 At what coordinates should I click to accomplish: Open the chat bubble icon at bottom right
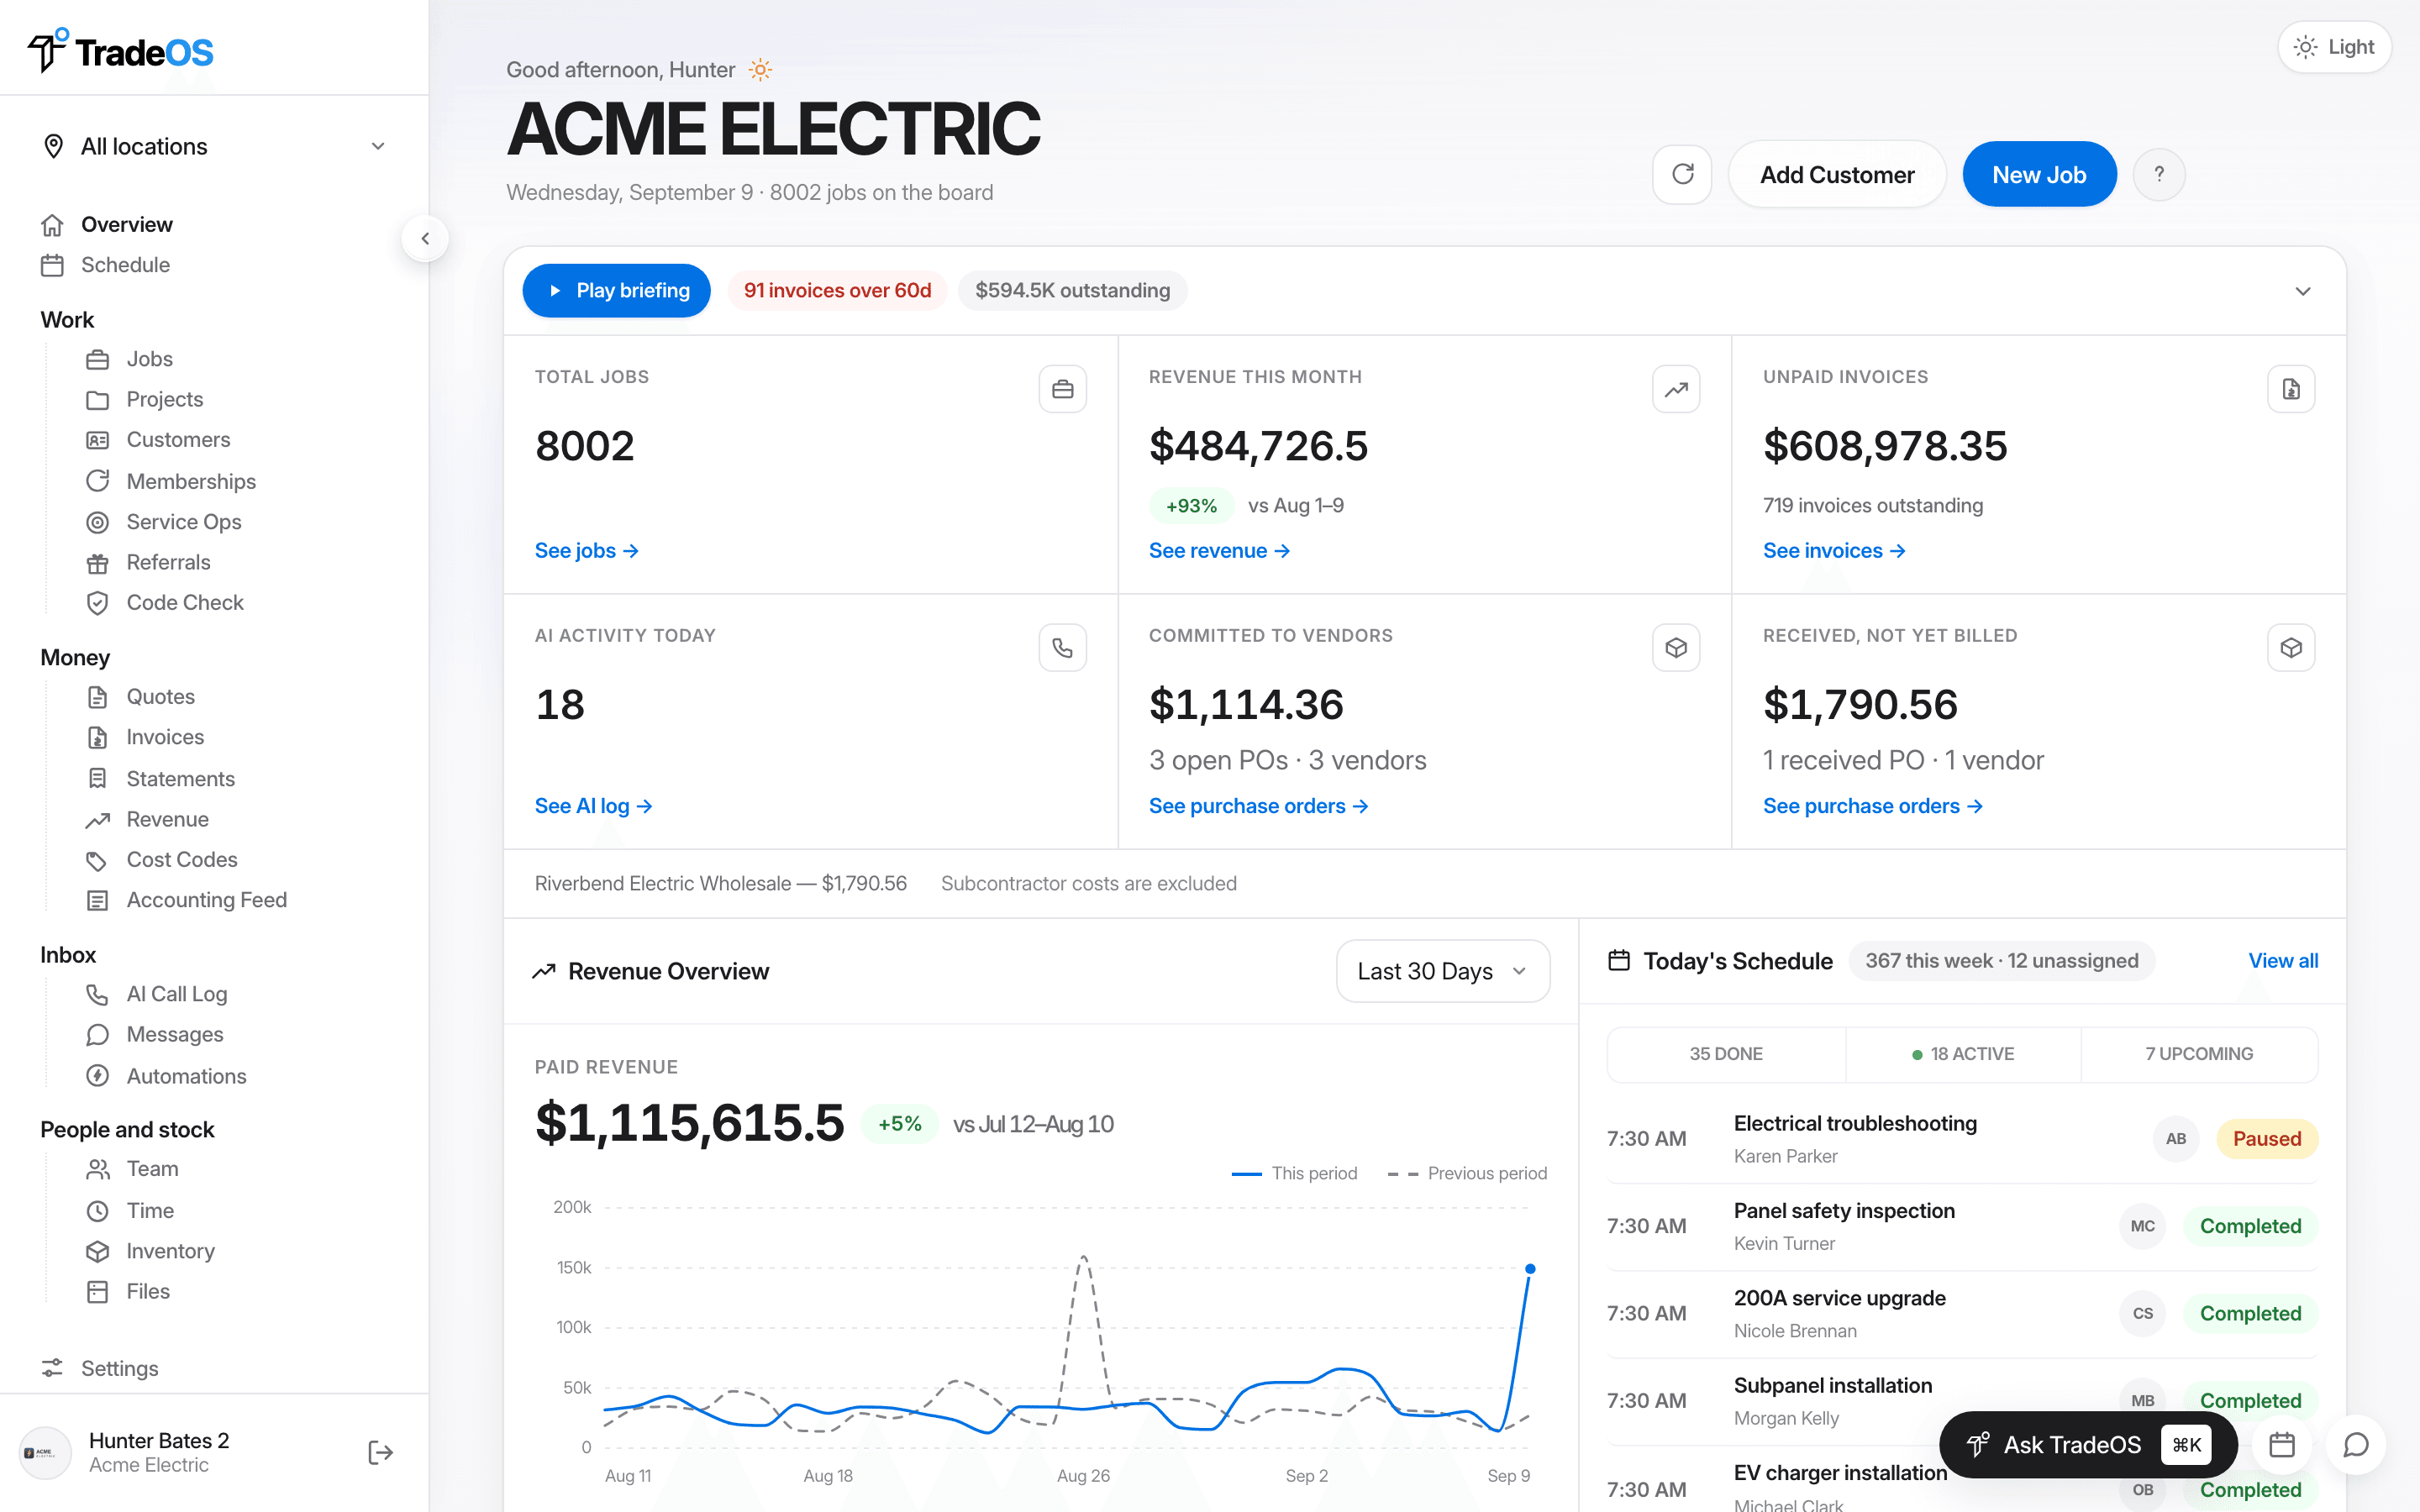pos(2356,1445)
